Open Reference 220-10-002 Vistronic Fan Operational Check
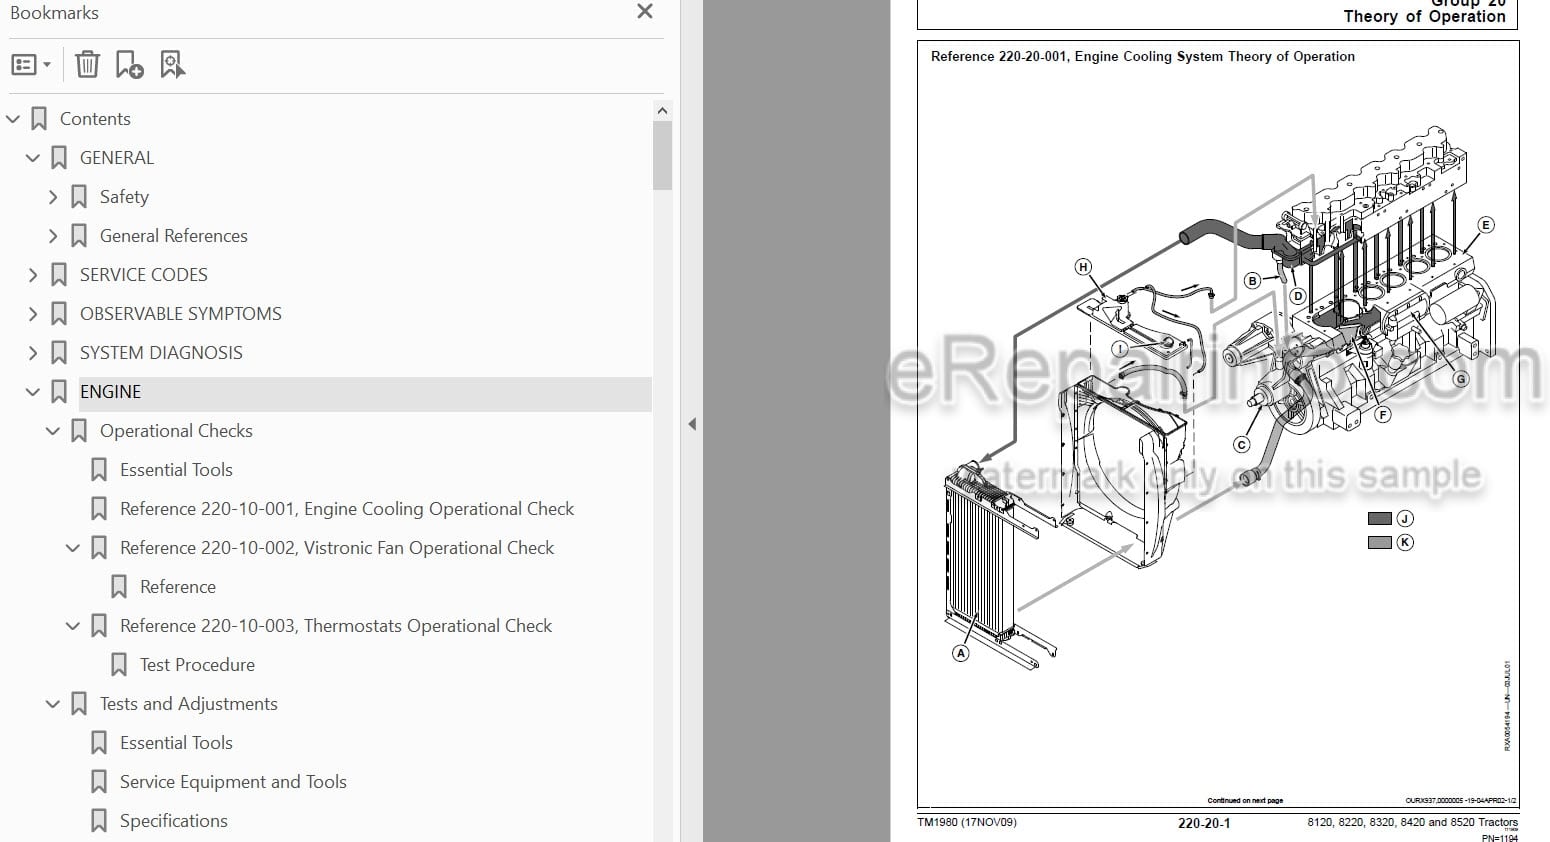 click(337, 548)
